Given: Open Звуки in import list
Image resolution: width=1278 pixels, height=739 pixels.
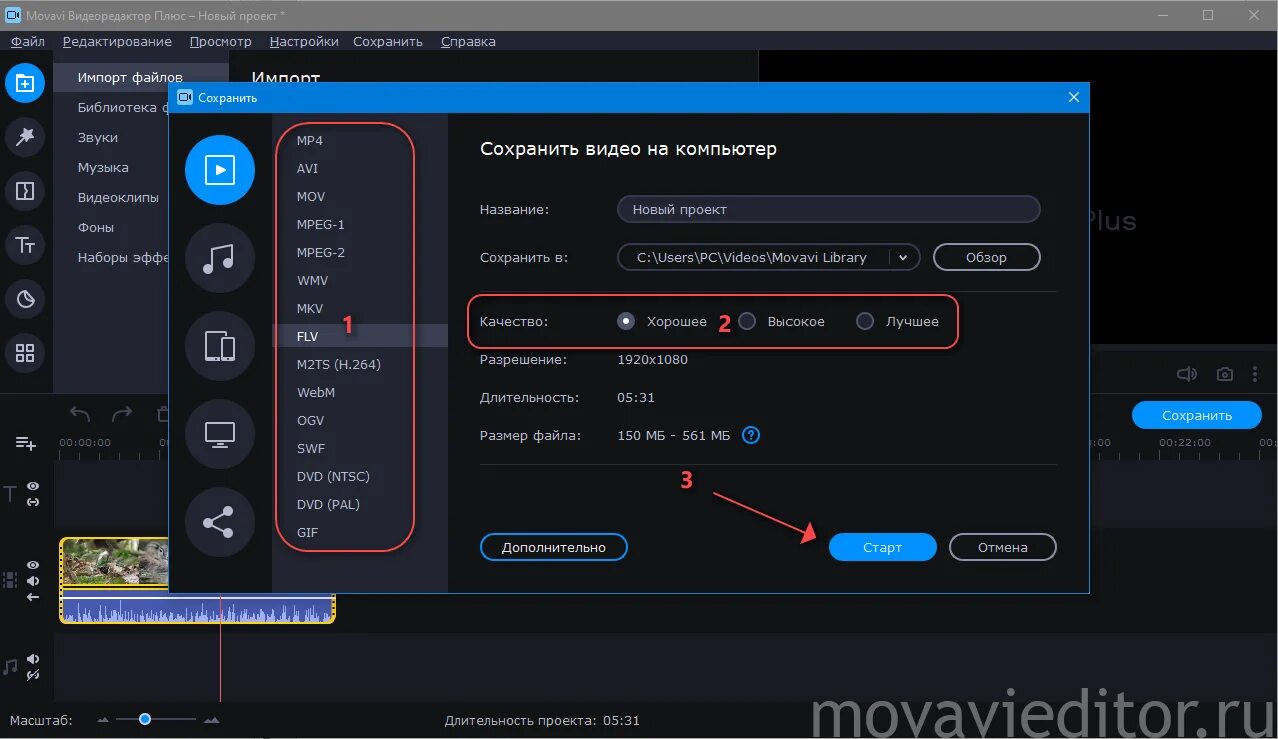Looking at the screenshot, I should click(x=98, y=137).
